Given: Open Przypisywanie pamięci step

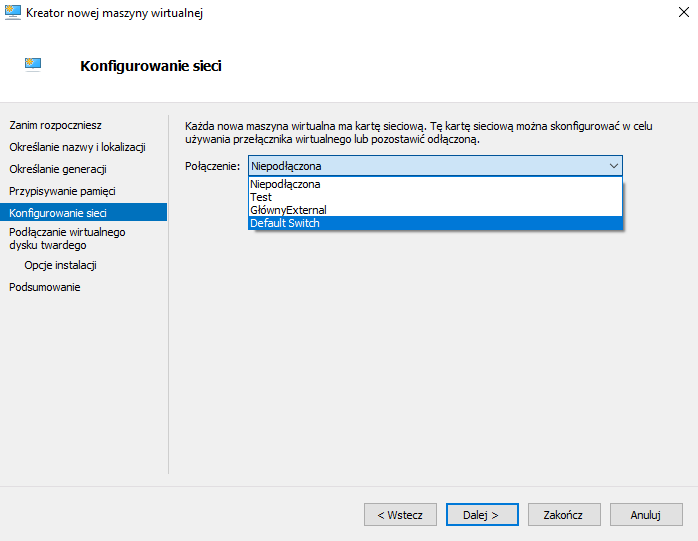Looking at the screenshot, I should point(62,191).
